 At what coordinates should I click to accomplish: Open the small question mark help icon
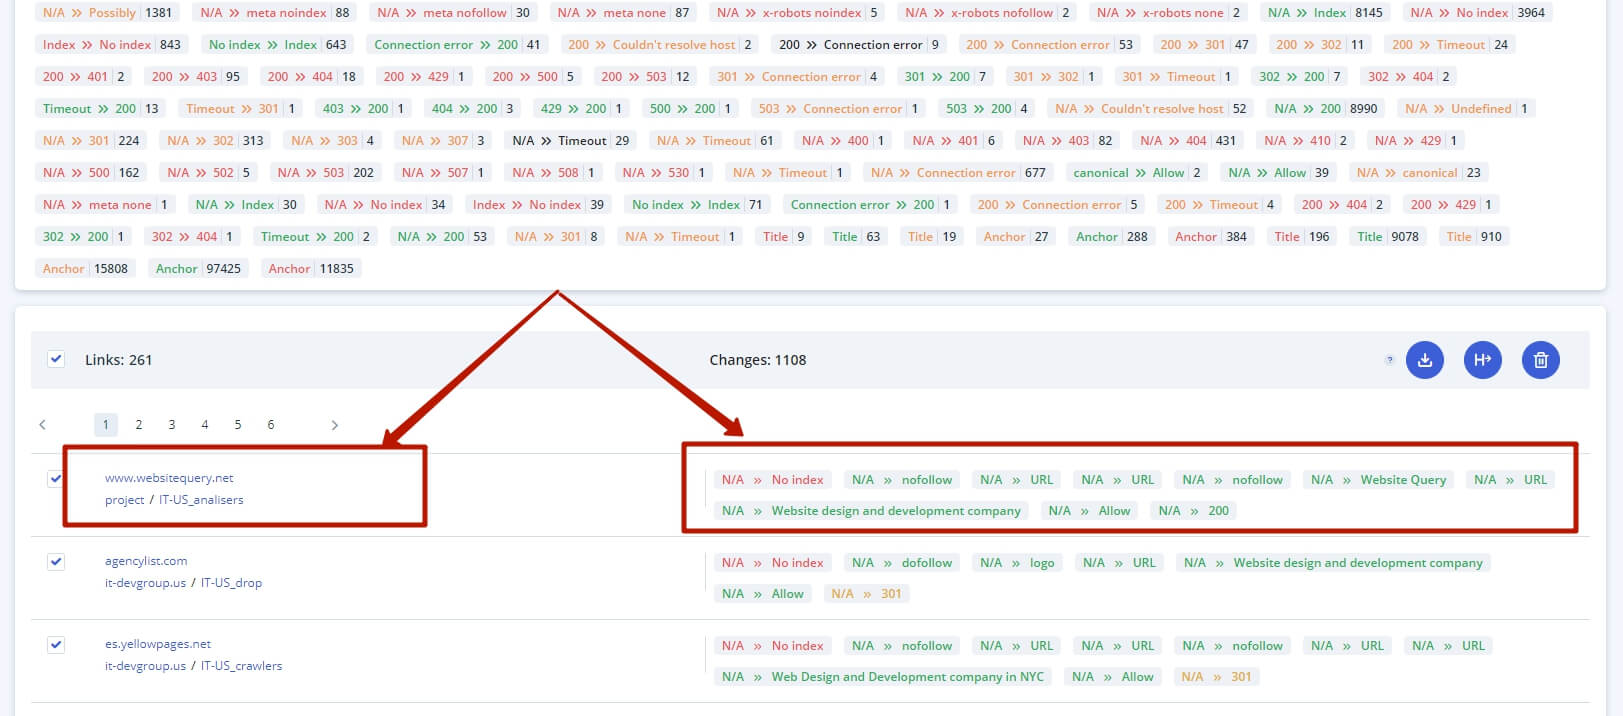pos(1389,360)
